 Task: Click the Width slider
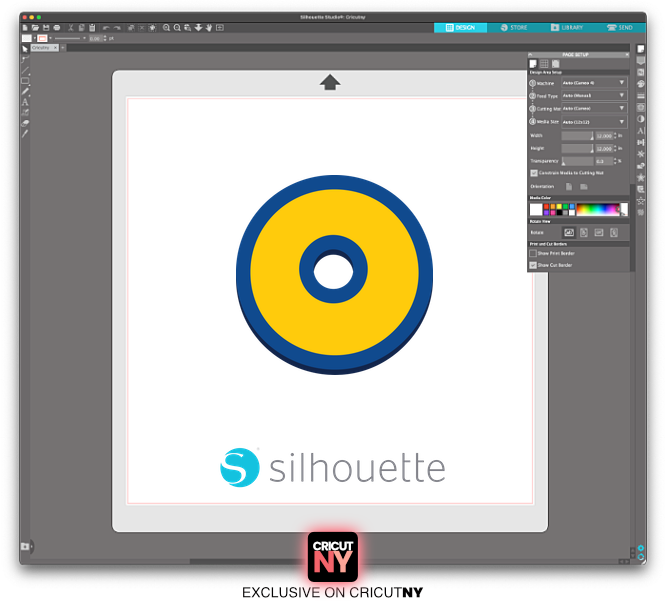[x=577, y=136]
